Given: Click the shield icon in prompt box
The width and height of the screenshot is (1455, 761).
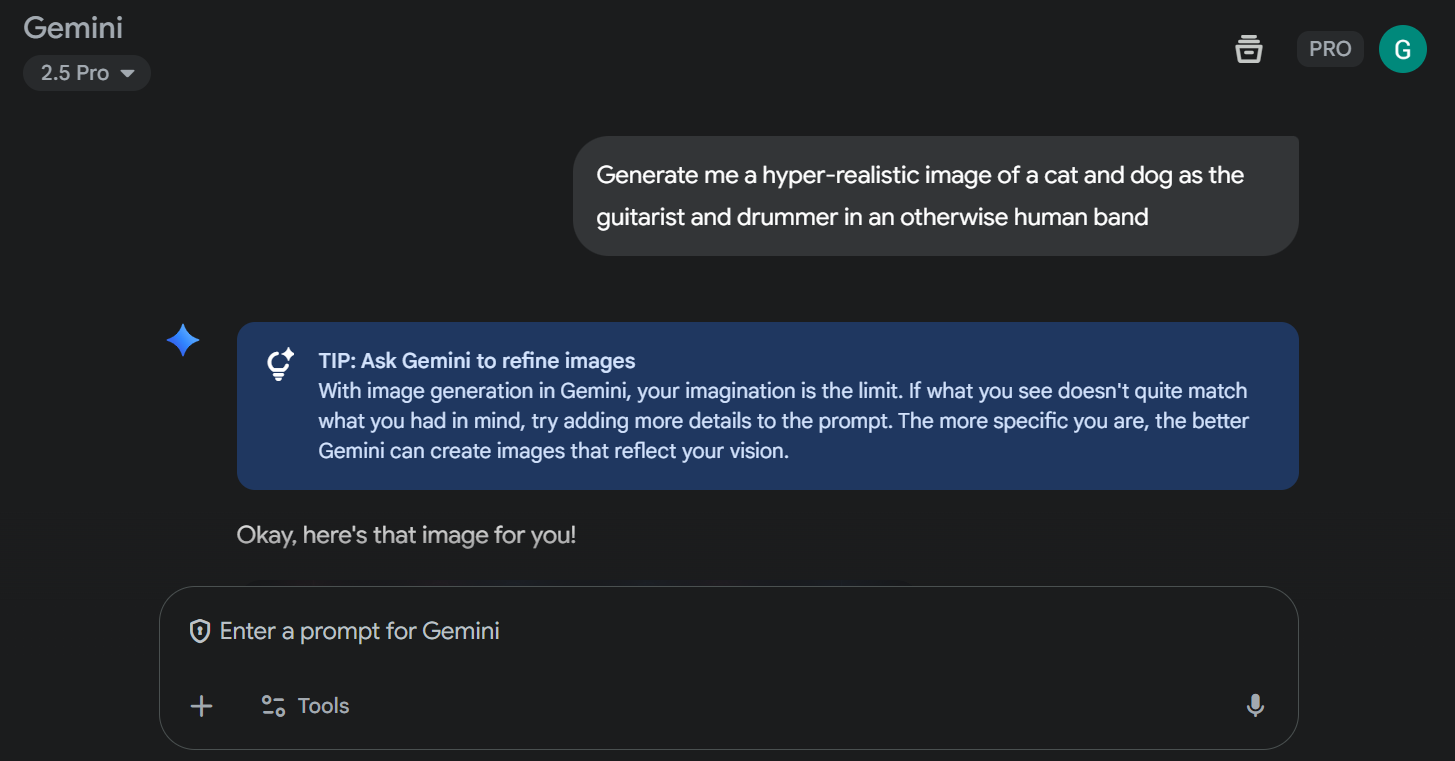Looking at the screenshot, I should click(200, 631).
